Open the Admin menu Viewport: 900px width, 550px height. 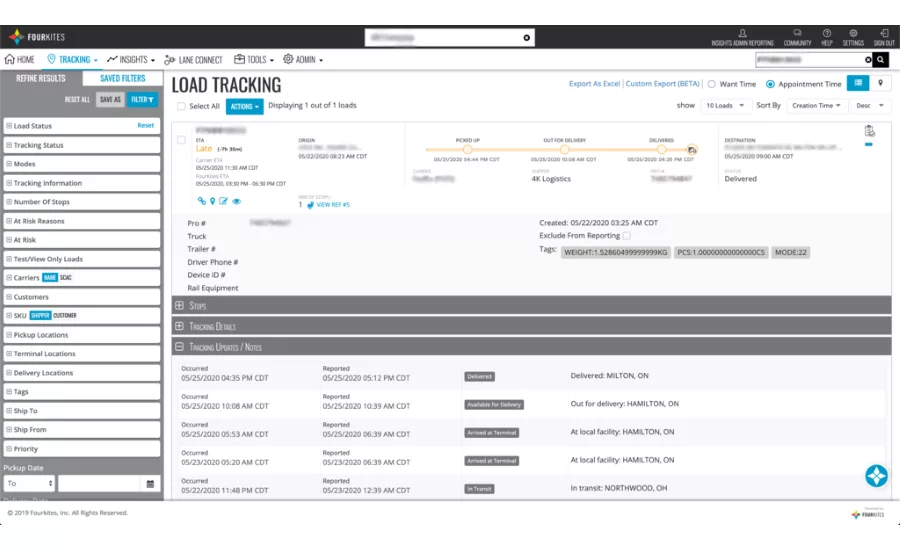pos(303,60)
